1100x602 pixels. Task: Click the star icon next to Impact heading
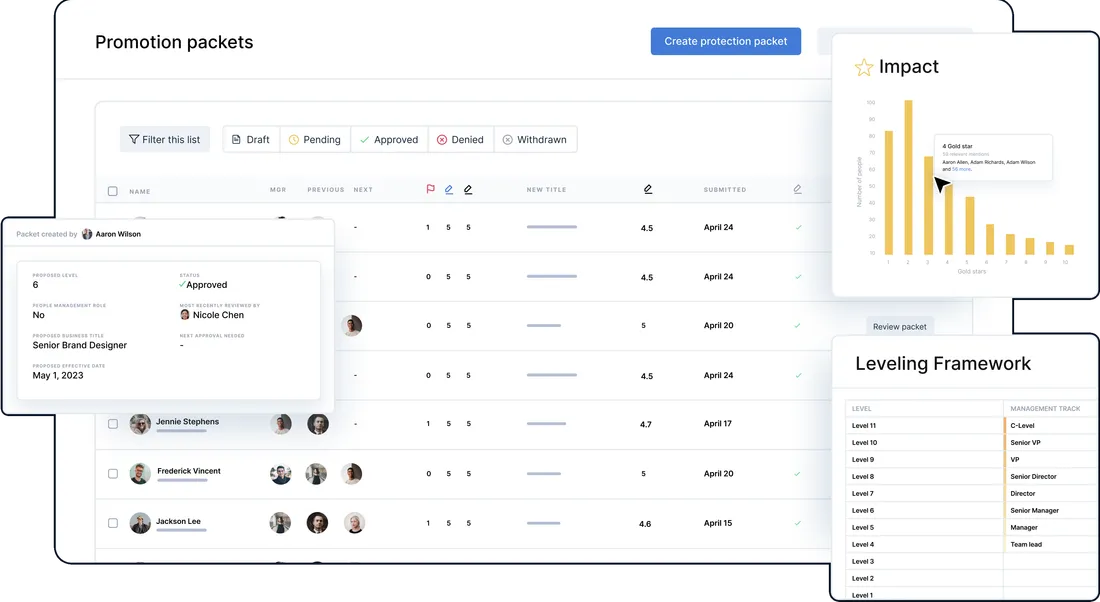point(863,67)
